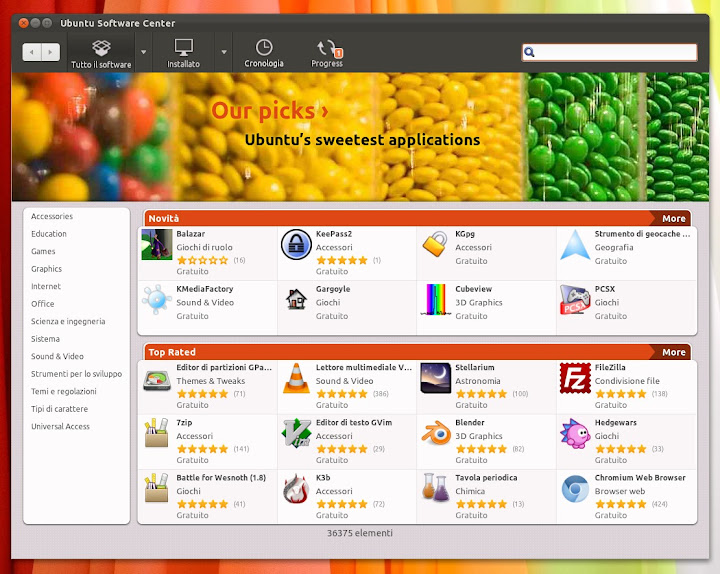Viewport: 720px width, 574px height.
Task: Click the K3b disc burner icon
Action: point(296,488)
